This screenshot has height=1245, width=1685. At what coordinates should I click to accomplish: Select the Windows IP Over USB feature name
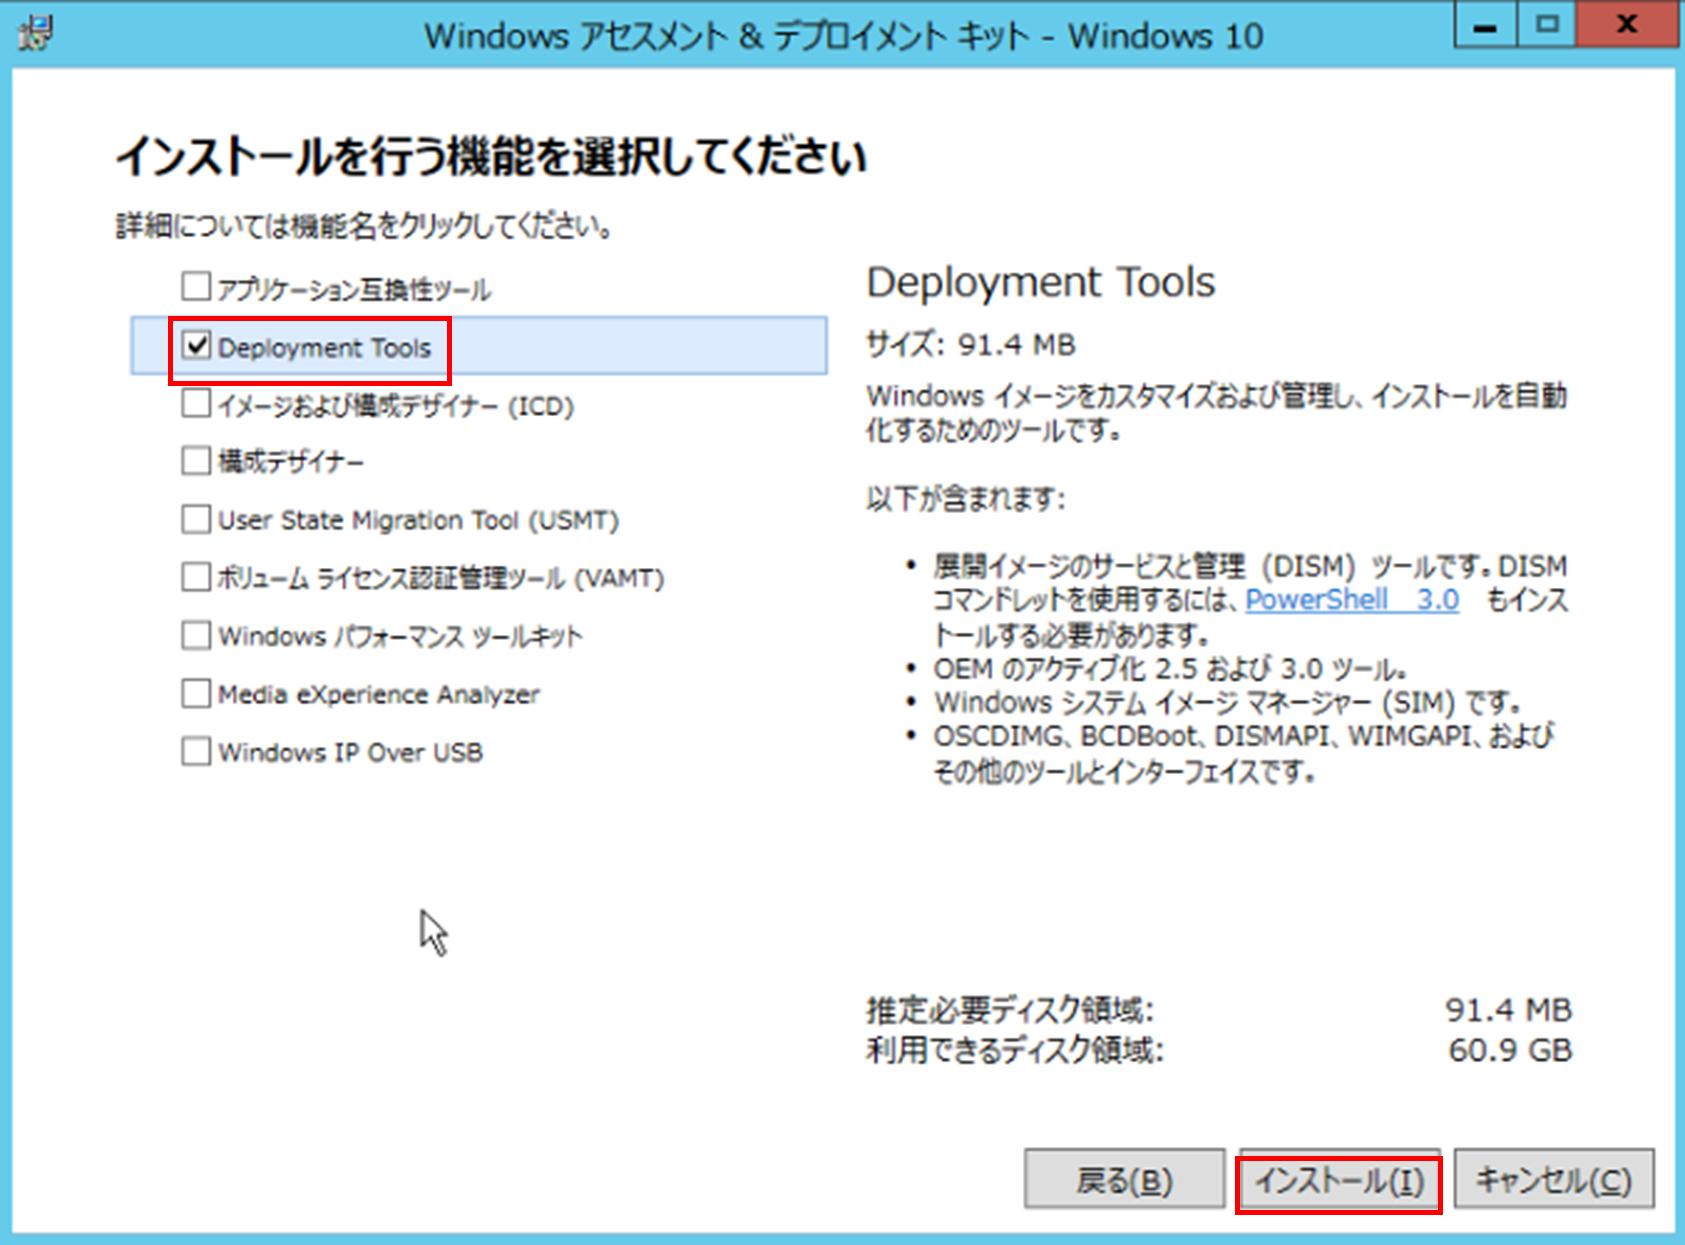point(351,752)
